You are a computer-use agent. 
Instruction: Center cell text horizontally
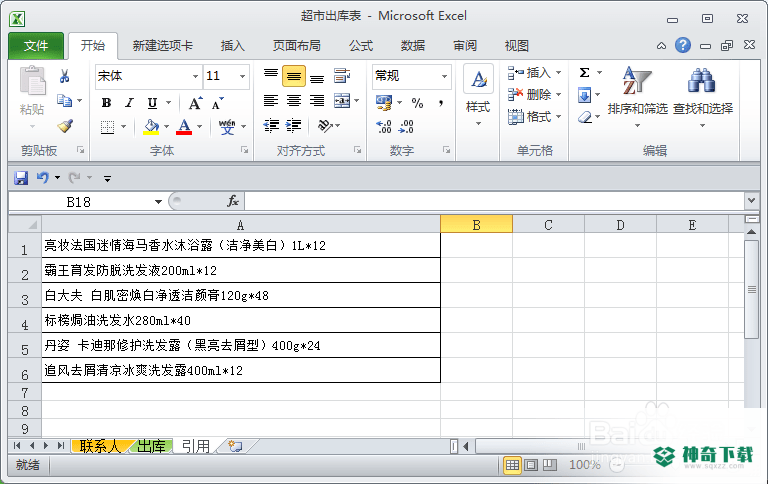pos(294,101)
